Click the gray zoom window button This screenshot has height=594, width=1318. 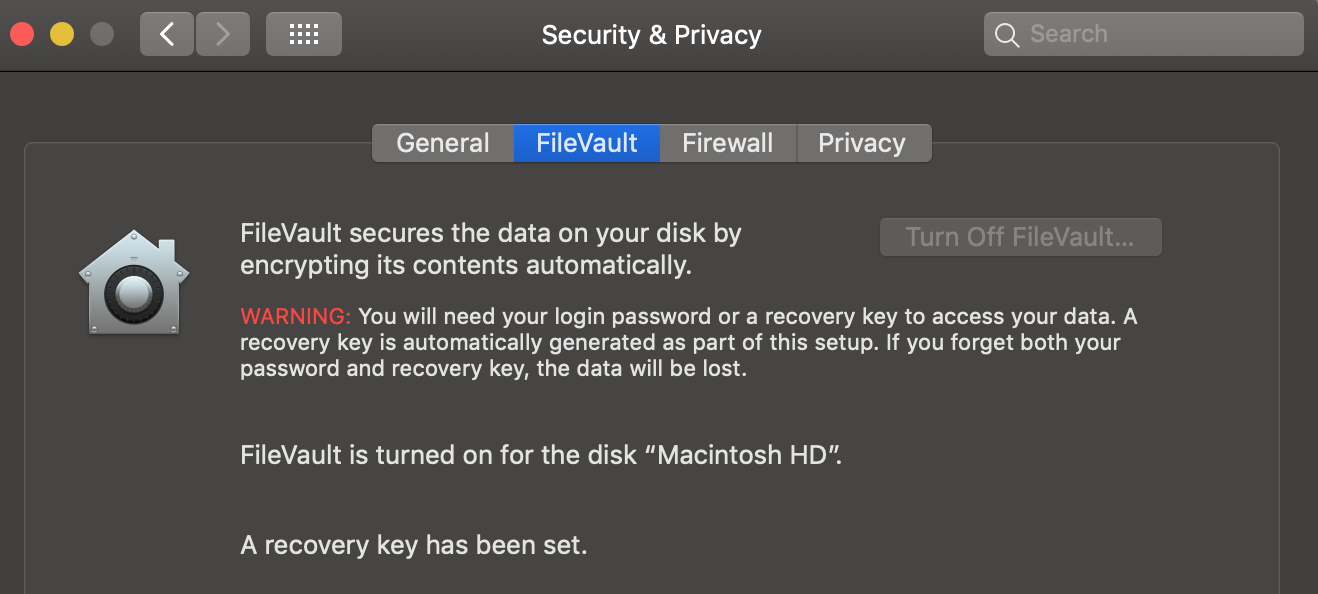102,35
